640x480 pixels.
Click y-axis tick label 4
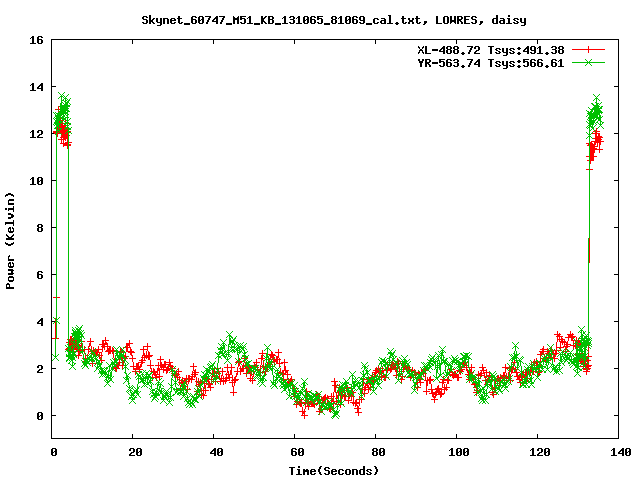point(40,322)
